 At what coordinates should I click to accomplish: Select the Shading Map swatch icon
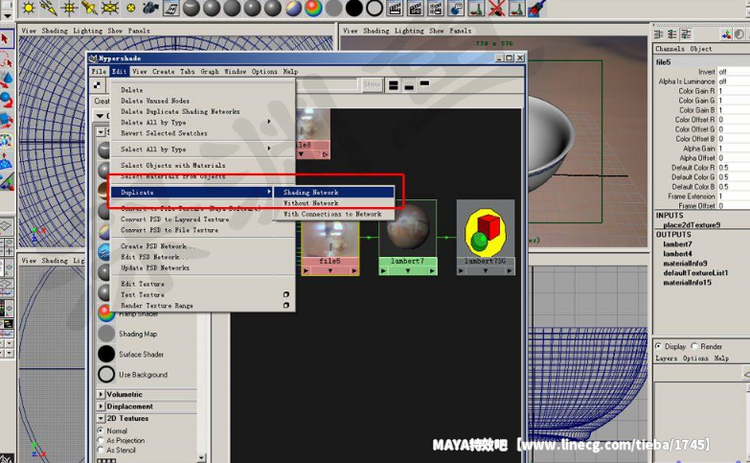(106, 334)
